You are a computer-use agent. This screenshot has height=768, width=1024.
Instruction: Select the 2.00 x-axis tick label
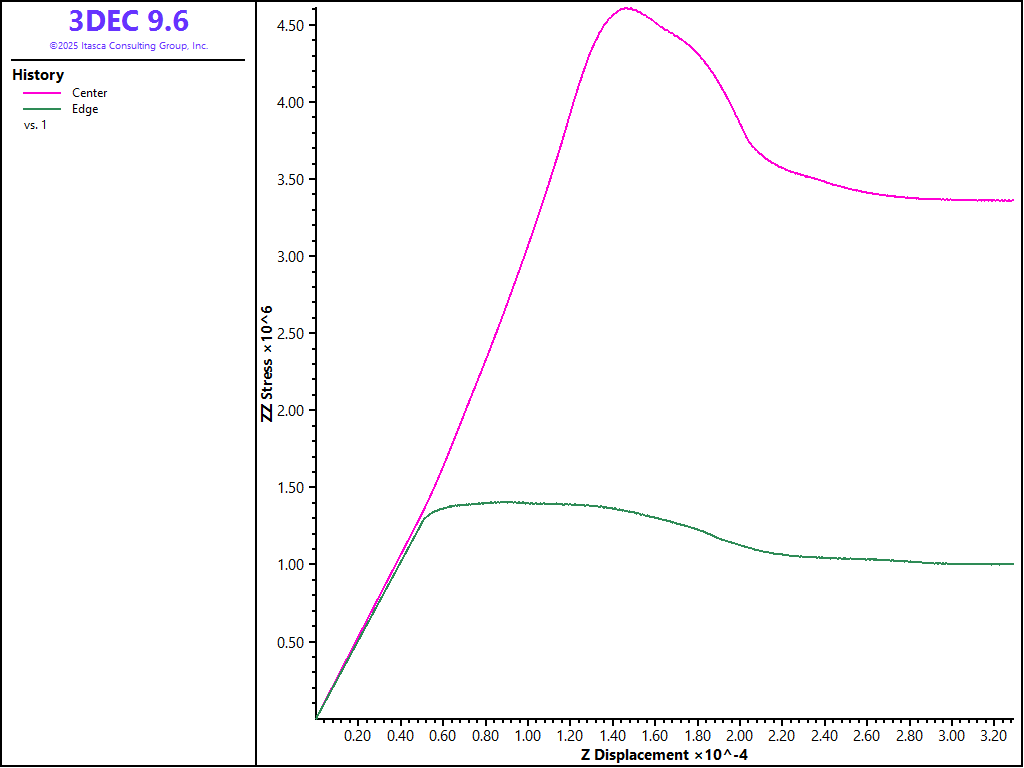coord(739,736)
